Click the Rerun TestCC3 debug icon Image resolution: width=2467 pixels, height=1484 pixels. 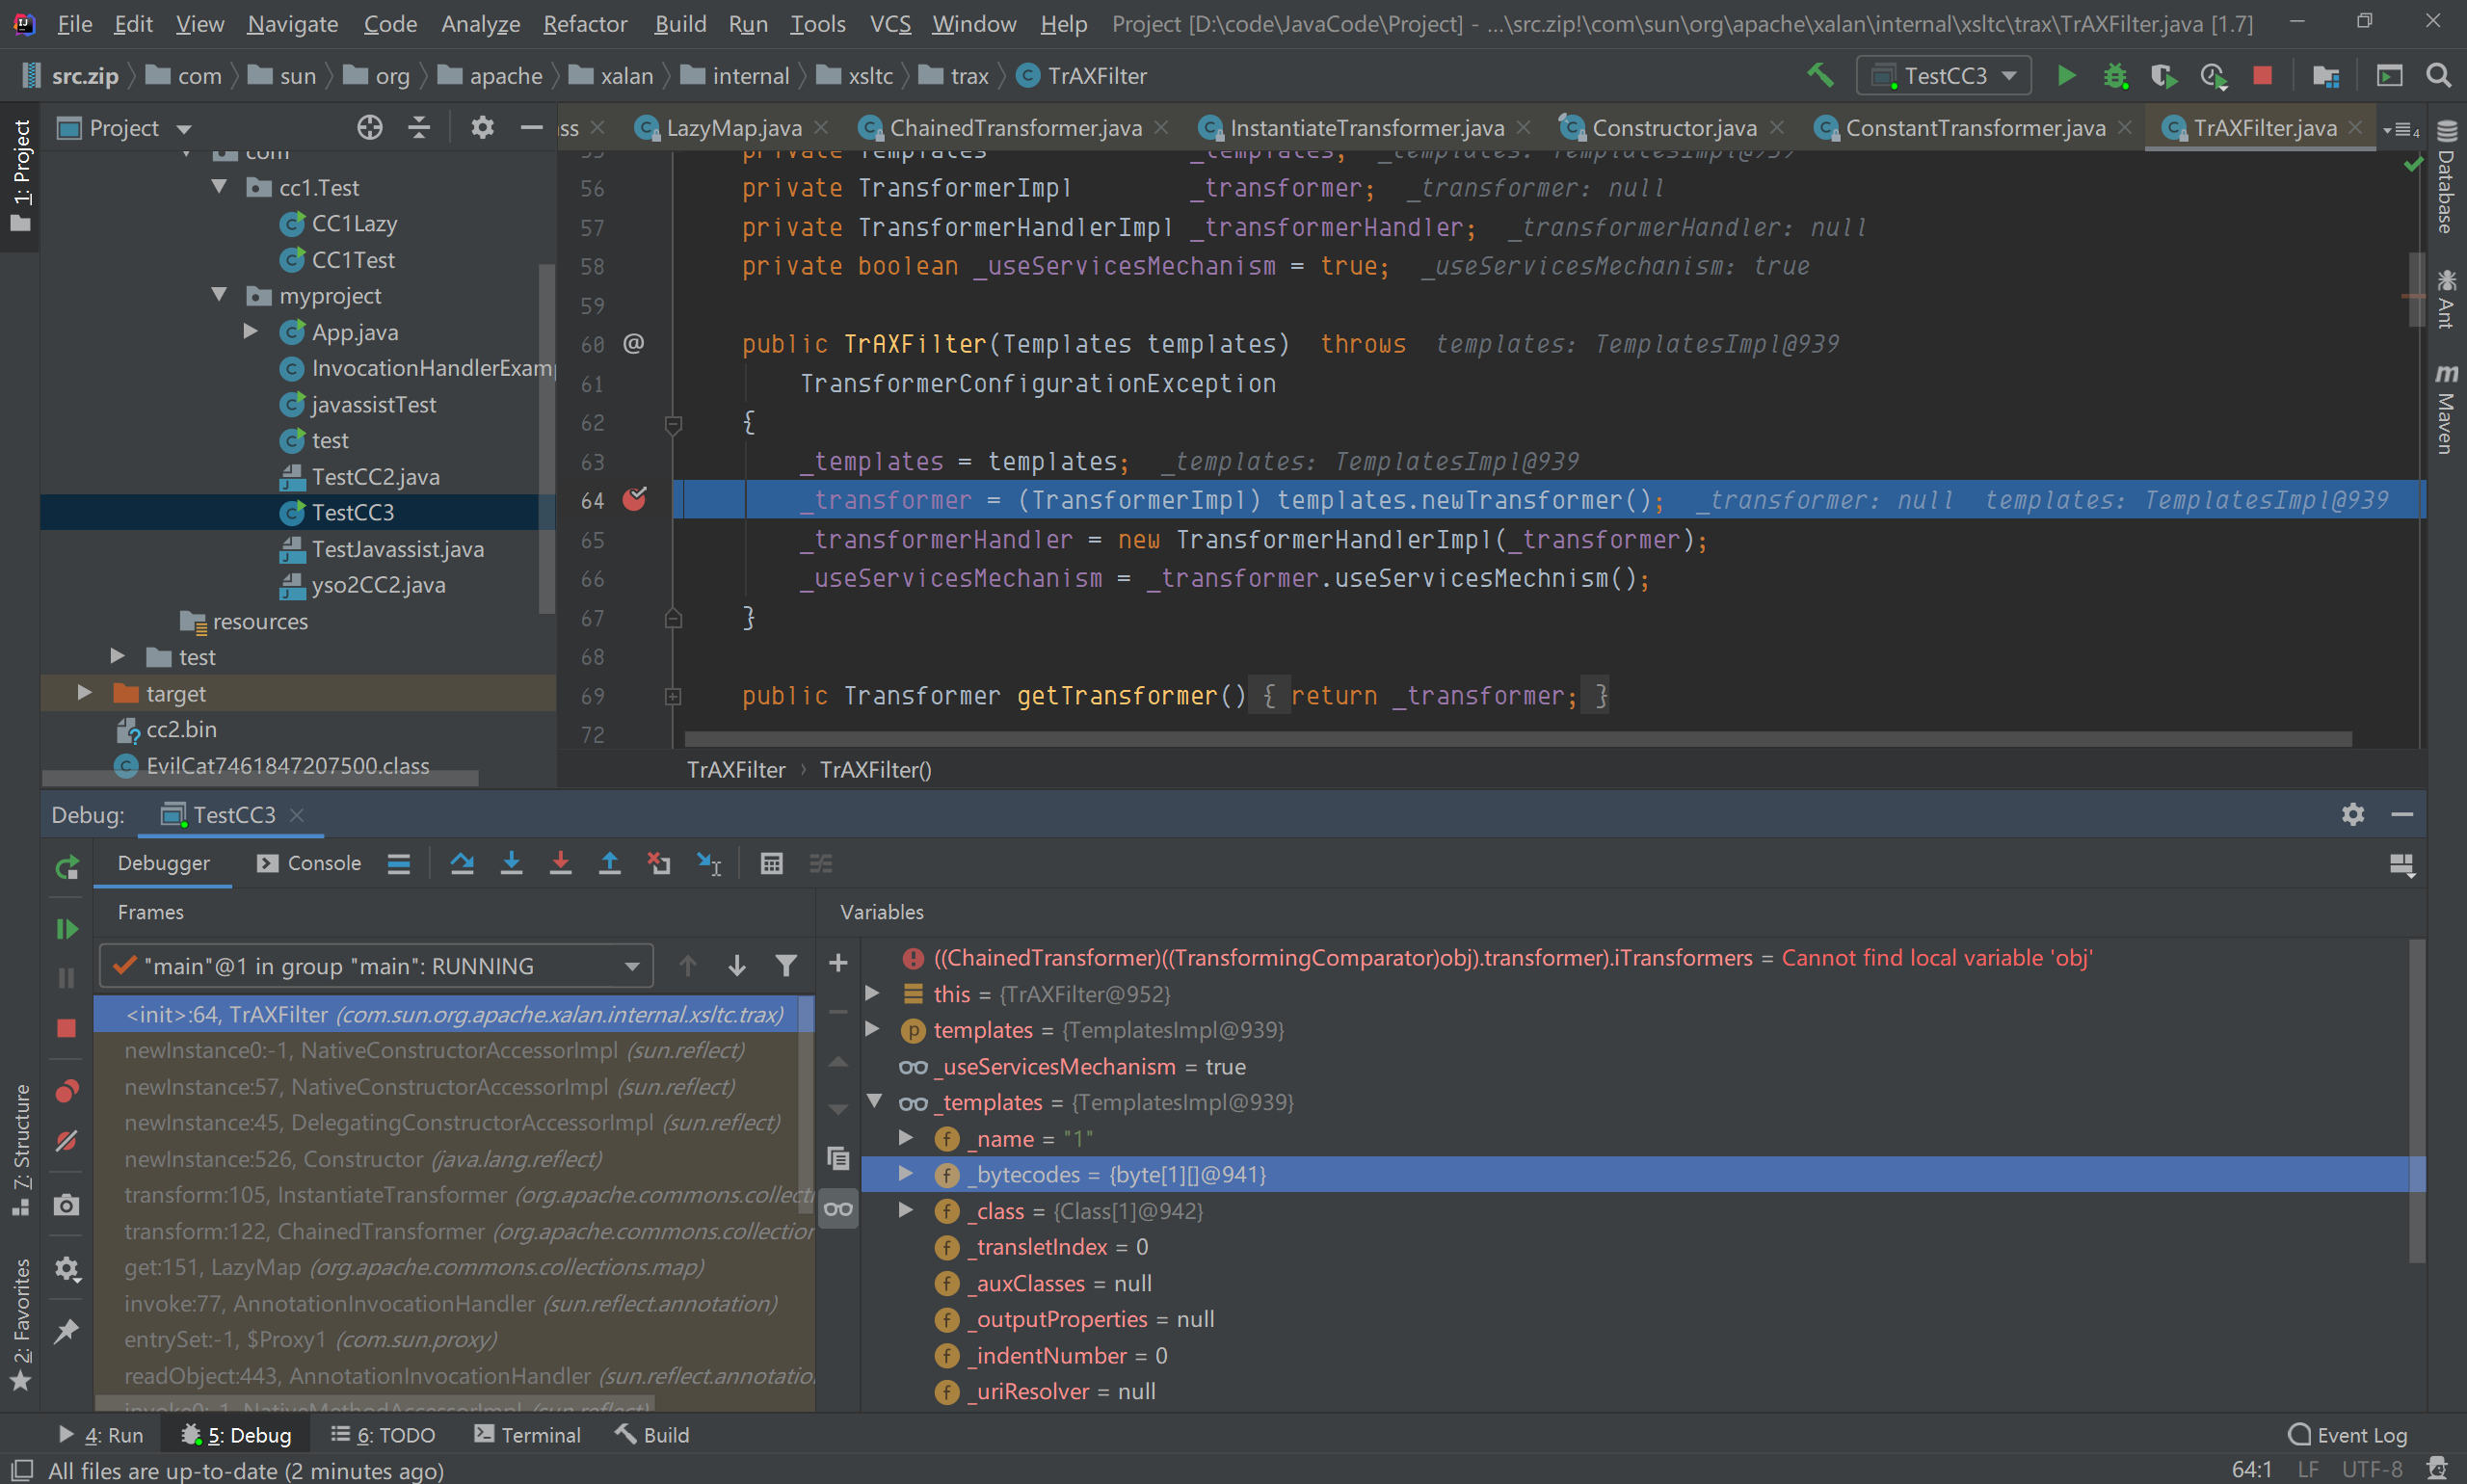pos(67,866)
